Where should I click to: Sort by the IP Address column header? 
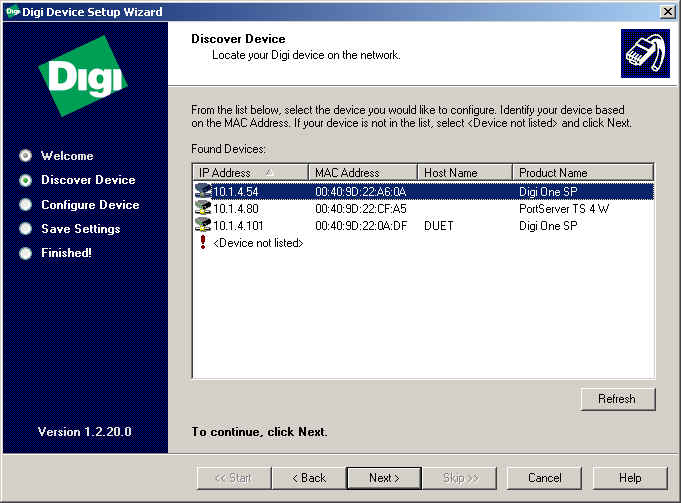251,172
